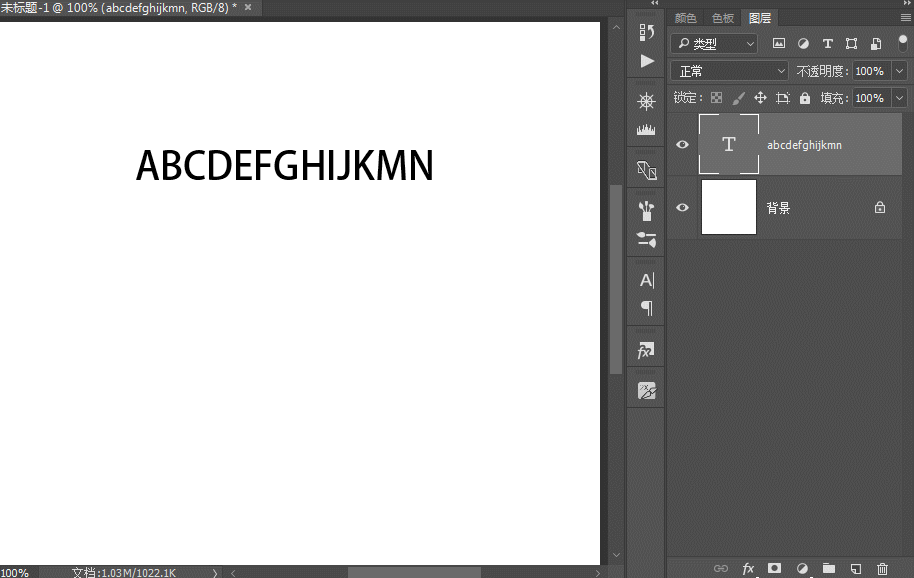
Task: Toggle lock image pixels brush icon
Action: [739, 98]
